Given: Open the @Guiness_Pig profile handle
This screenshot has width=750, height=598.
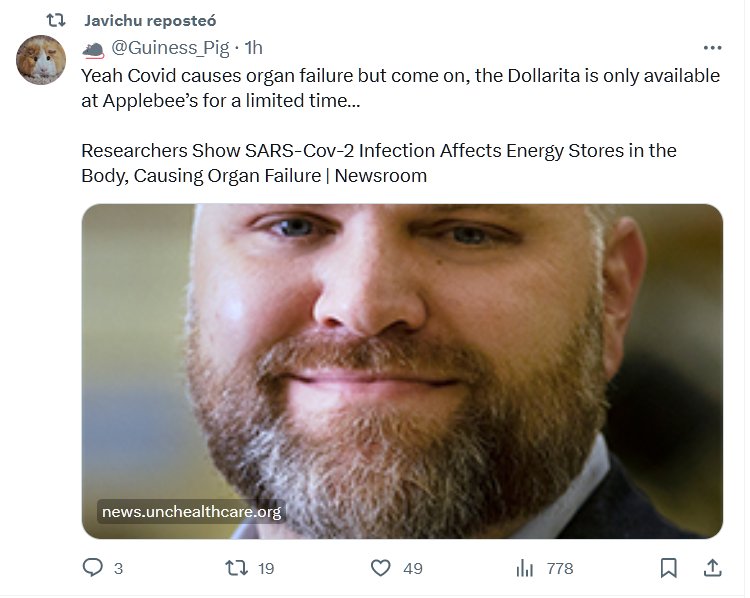Looking at the screenshot, I should pos(171,47).
